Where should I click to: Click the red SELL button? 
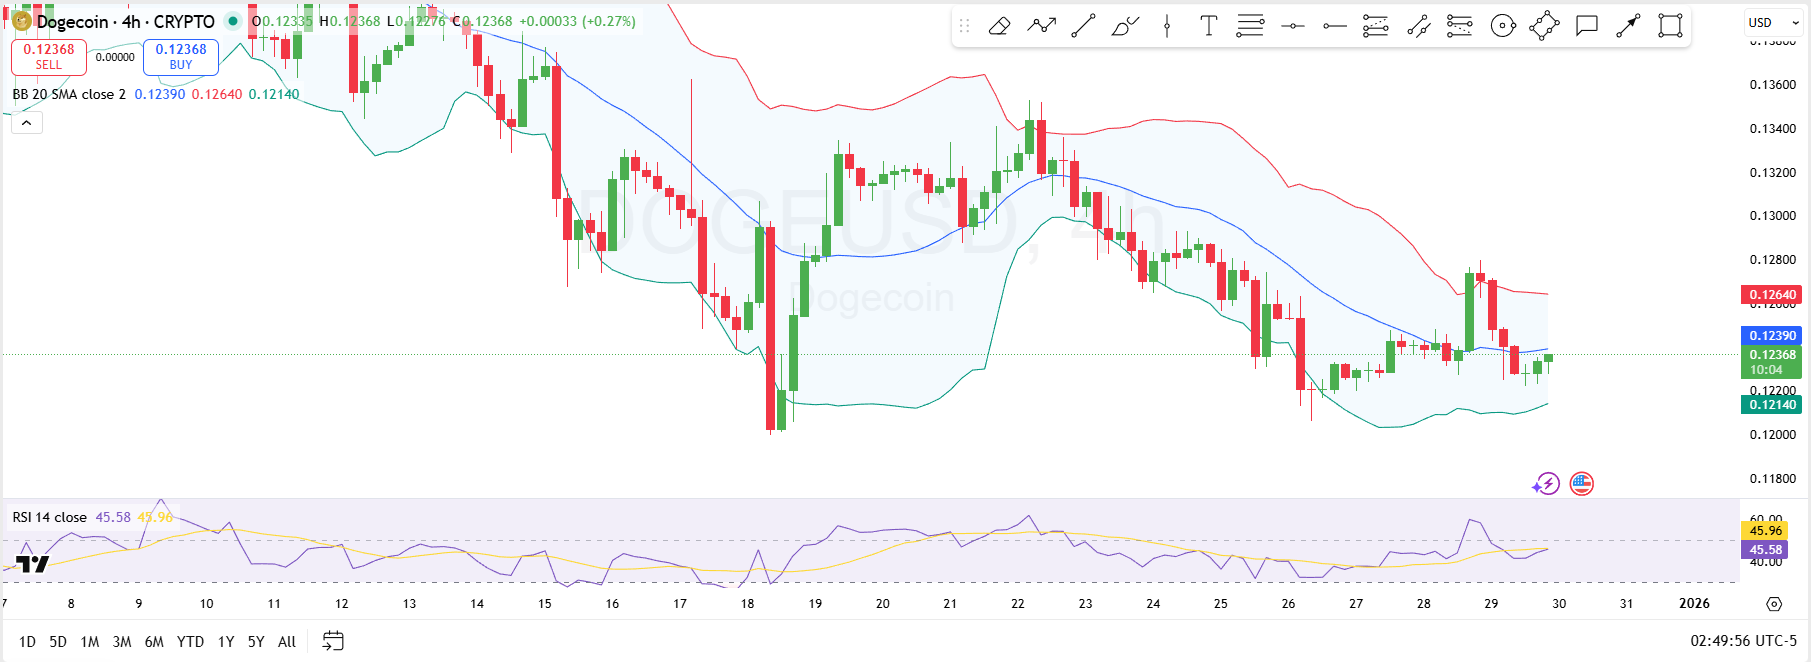(x=49, y=57)
